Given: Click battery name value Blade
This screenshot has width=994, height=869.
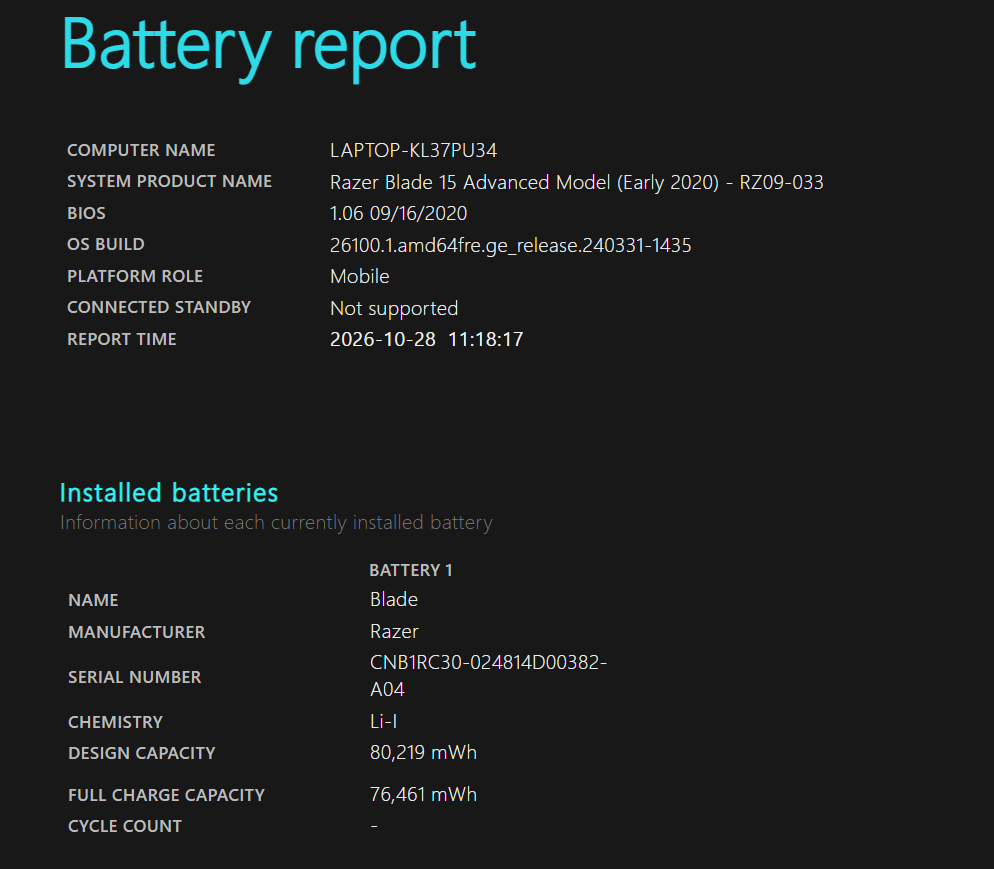Looking at the screenshot, I should pyautogui.click(x=394, y=600).
